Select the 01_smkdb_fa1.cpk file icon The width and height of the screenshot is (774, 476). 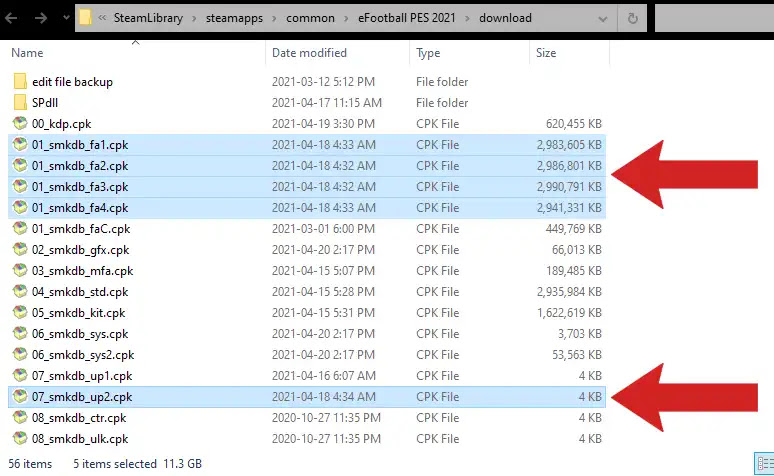tap(20, 144)
